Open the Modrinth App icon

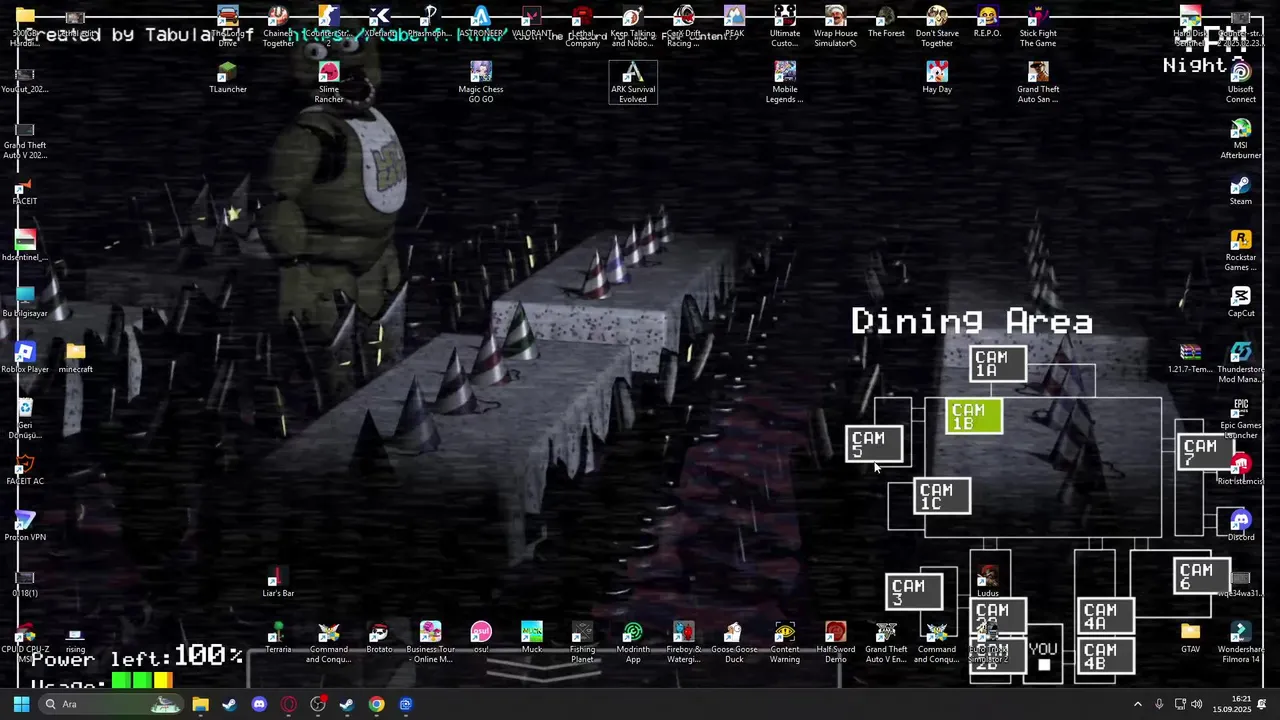(x=633, y=642)
